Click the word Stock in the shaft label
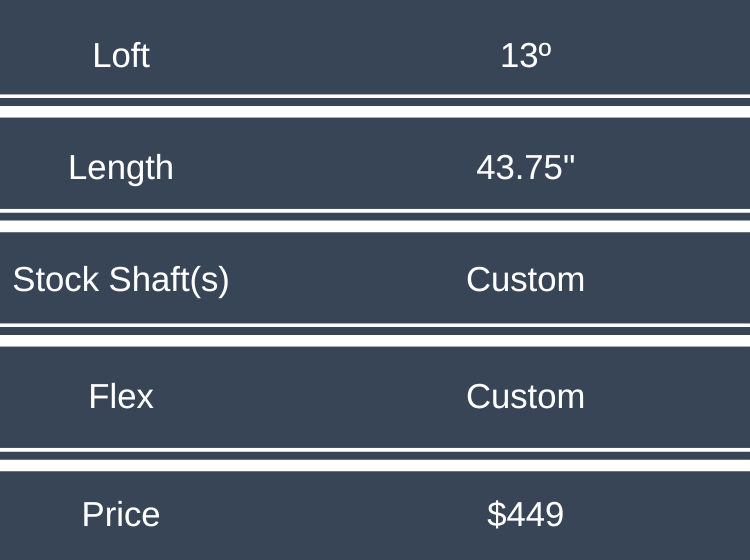The height and width of the screenshot is (560, 750). (x=56, y=280)
